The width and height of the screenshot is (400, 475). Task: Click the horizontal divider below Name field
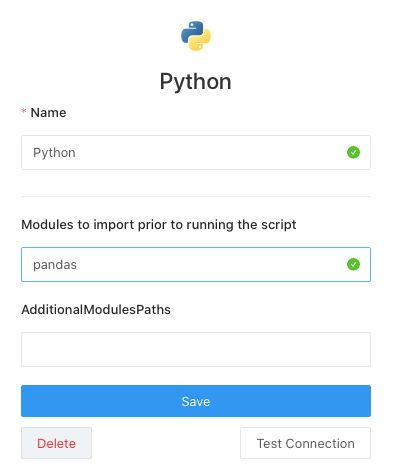tap(196, 196)
